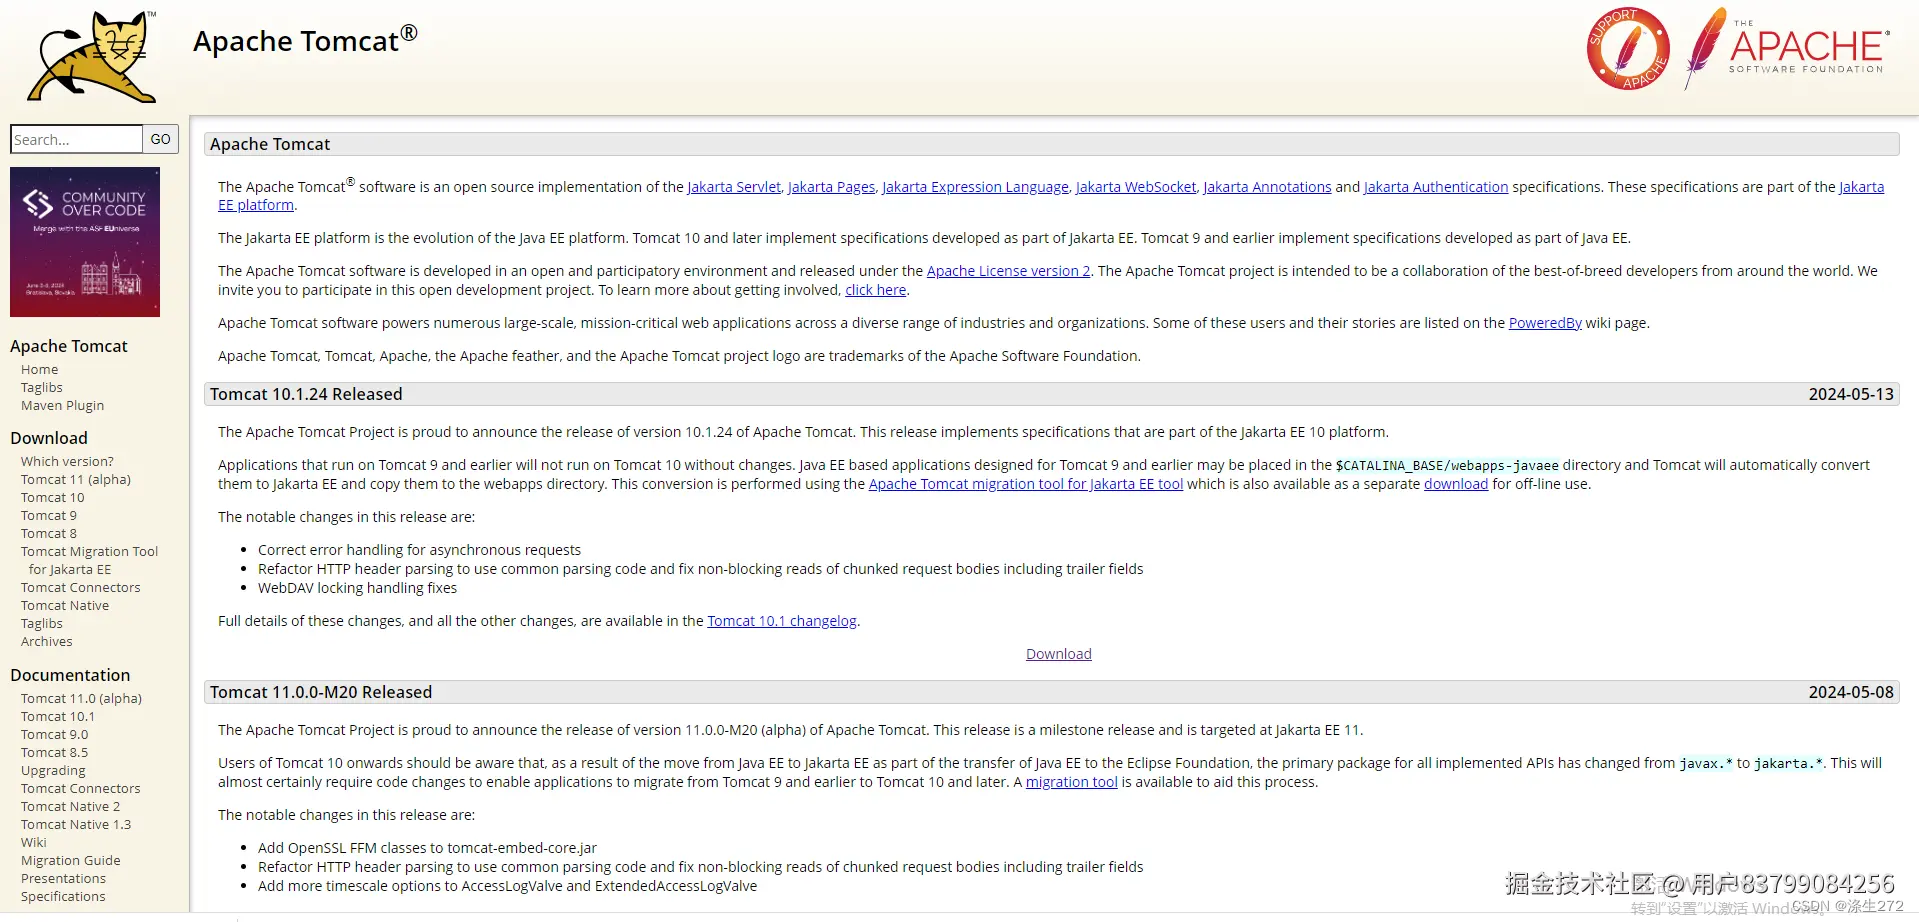This screenshot has height=922, width=1919.
Task: Open the Wiki sidebar link
Action: pos(33,842)
